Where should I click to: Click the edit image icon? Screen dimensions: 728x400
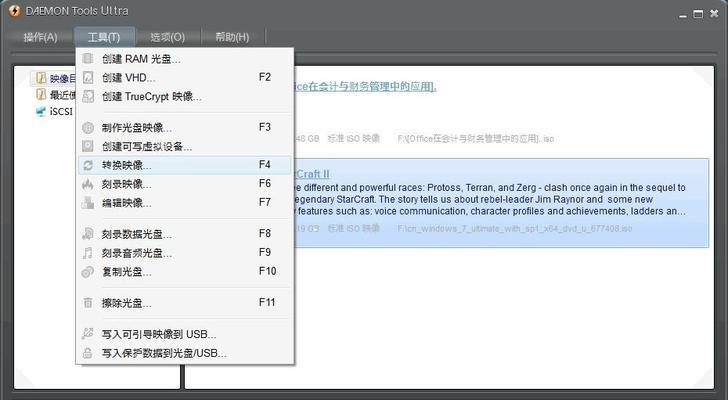tap(88, 203)
